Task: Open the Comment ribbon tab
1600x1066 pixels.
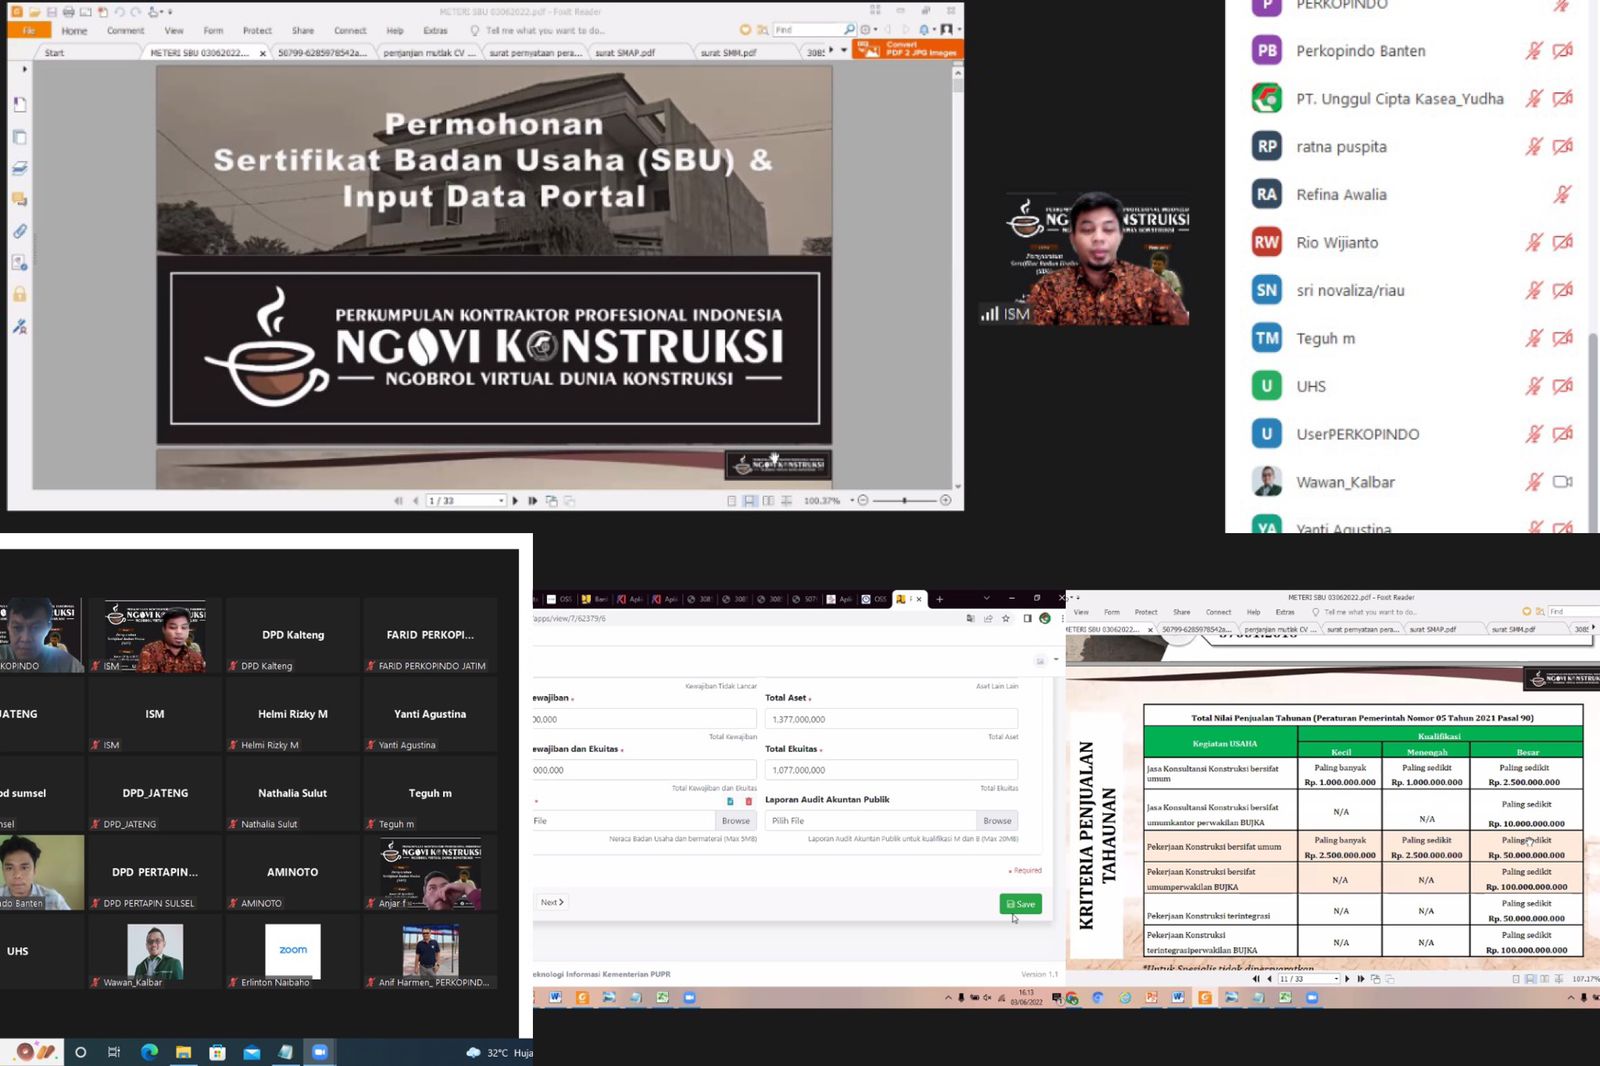Action: coord(125,31)
